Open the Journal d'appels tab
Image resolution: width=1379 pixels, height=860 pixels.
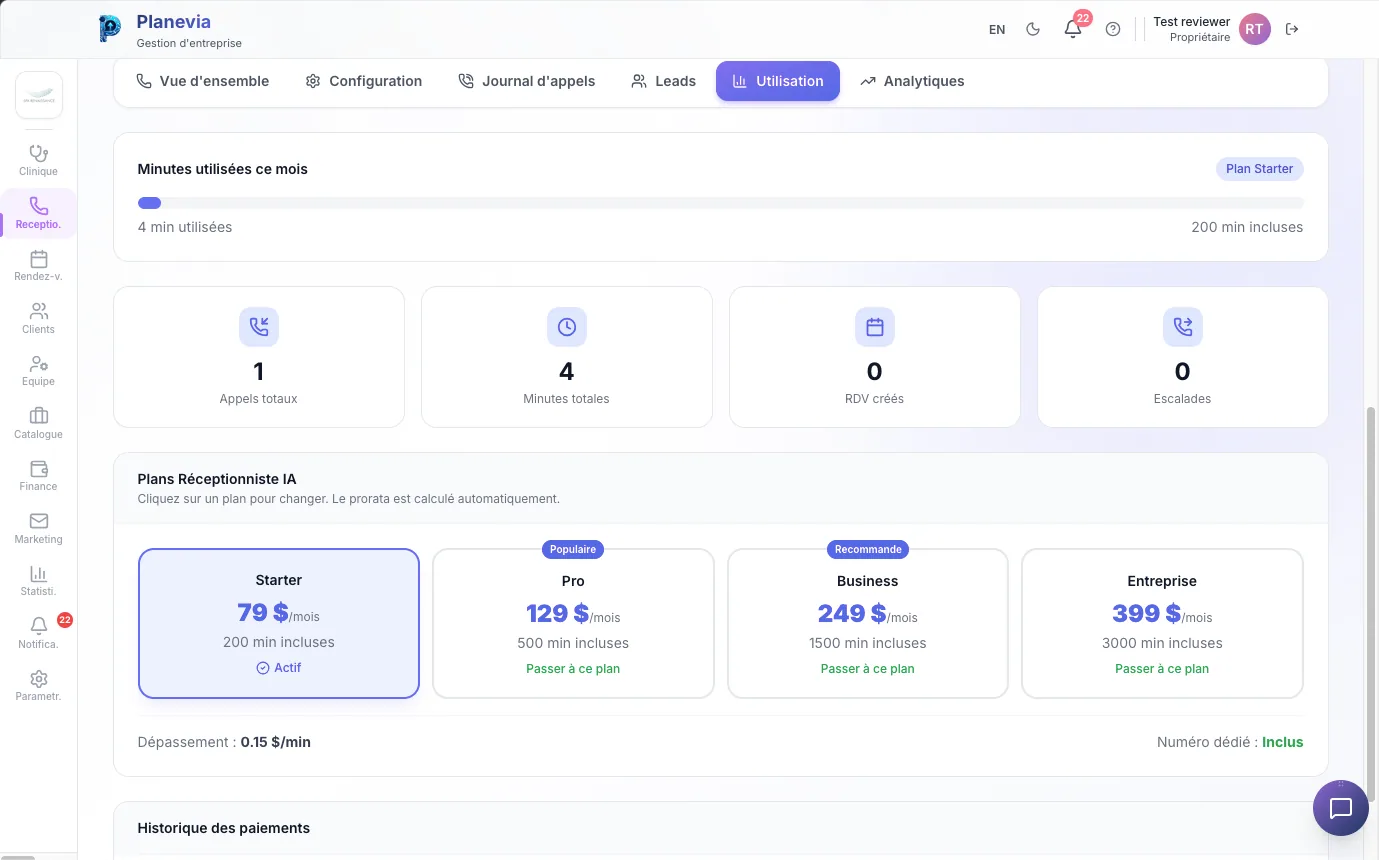tap(527, 81)
